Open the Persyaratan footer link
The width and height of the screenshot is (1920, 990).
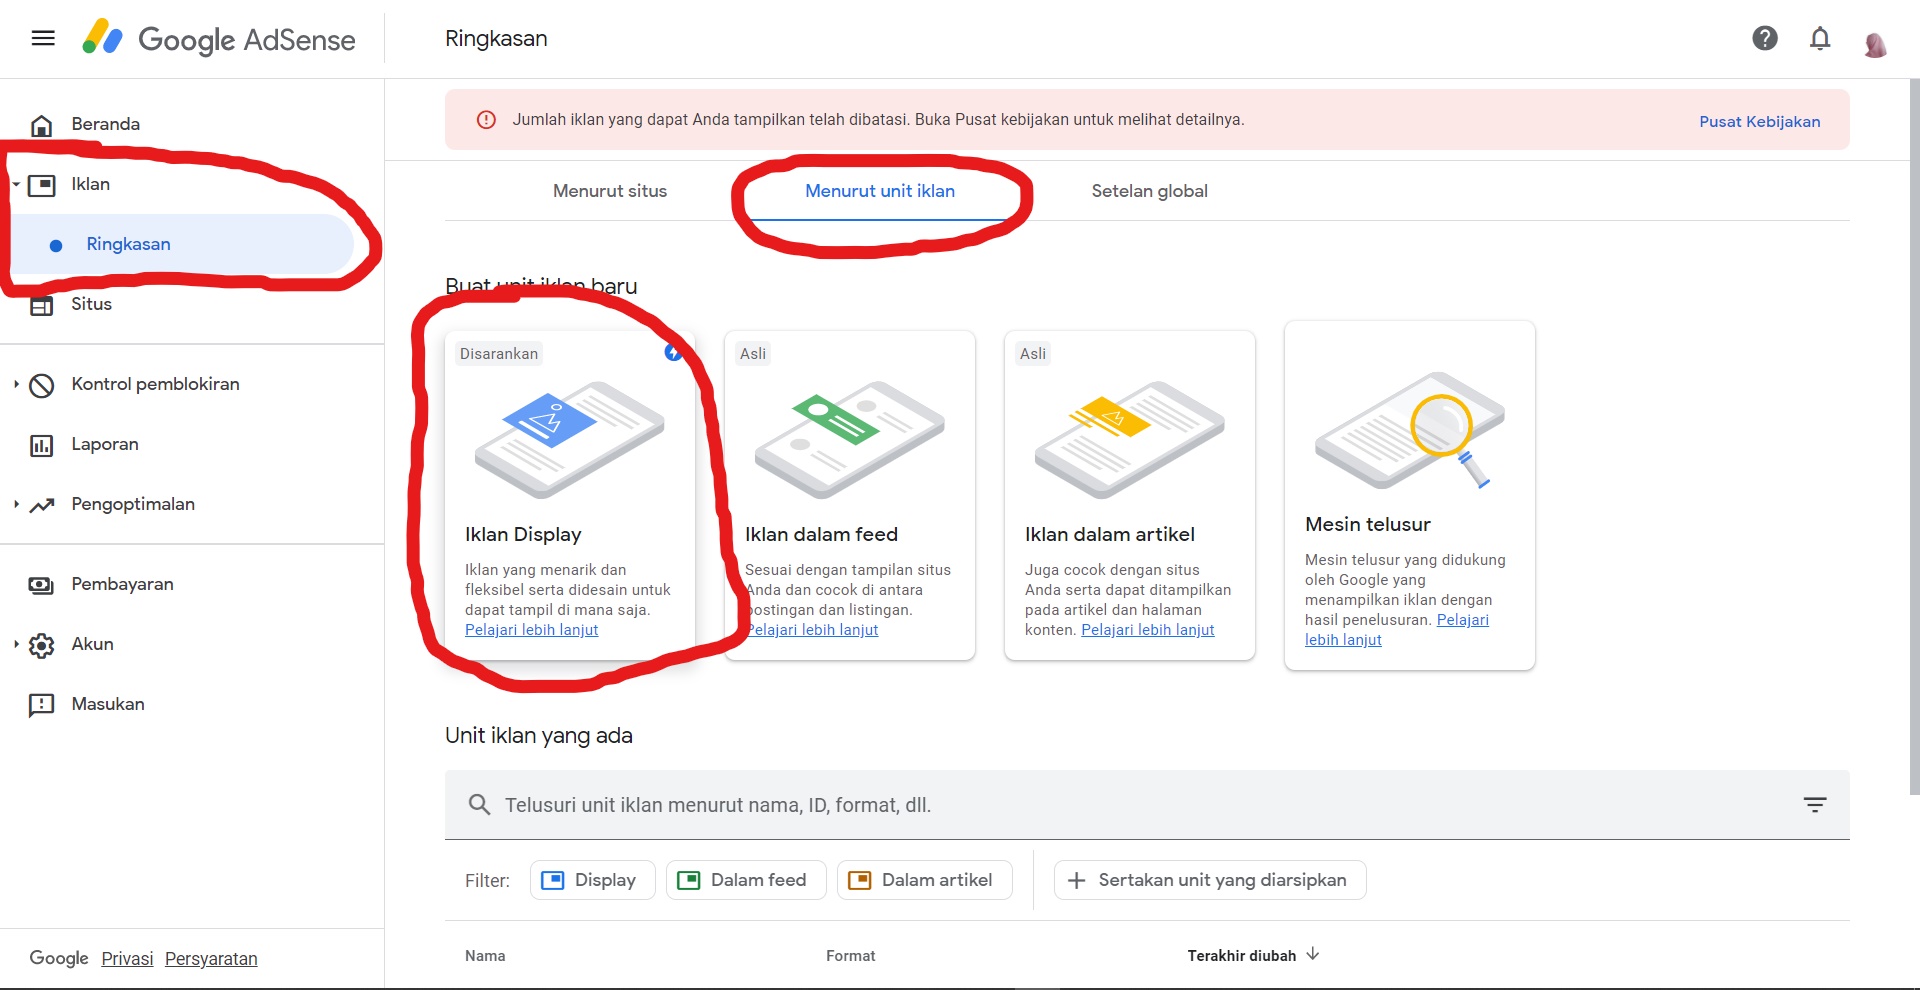point(211,959)
